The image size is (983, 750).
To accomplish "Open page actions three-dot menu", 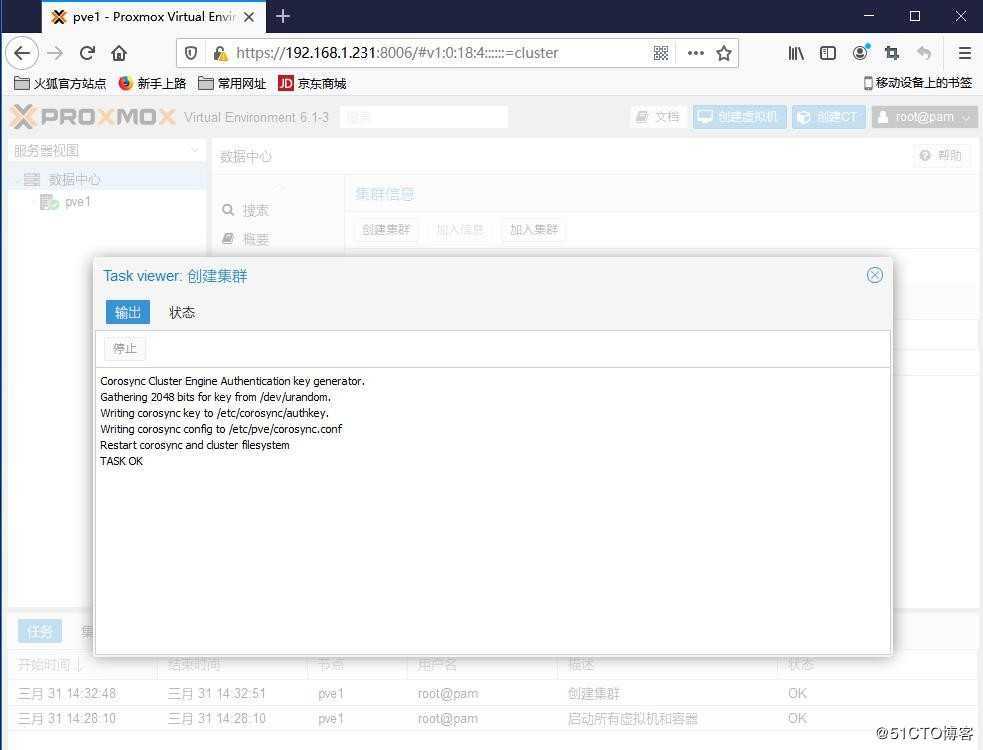I will 696,53.
